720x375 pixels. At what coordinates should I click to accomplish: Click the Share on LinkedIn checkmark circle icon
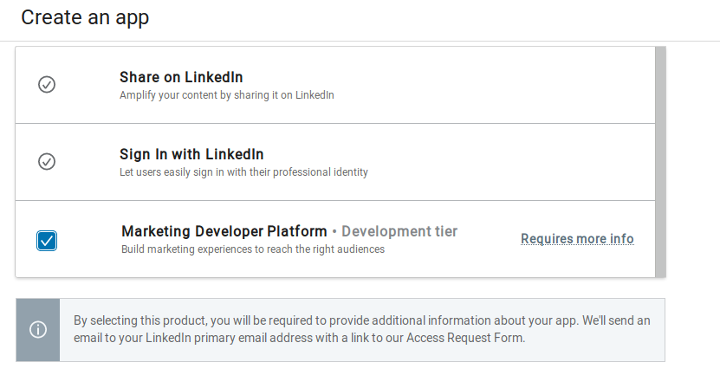pyautogui.click(x=46, y=84)
